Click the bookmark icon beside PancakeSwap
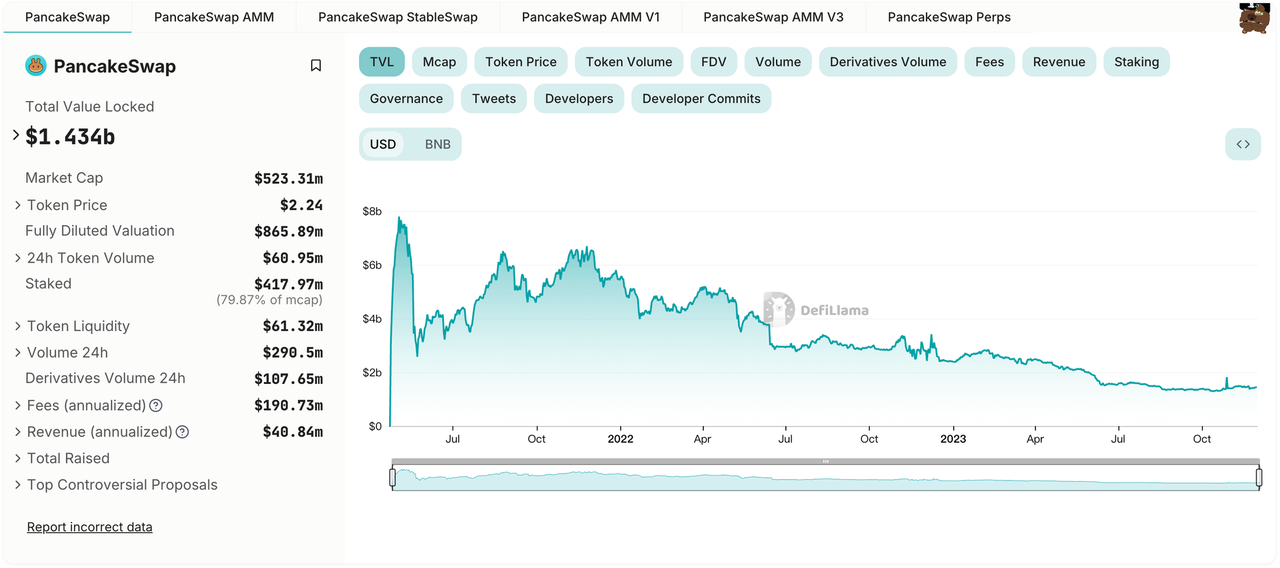1280x568 pixels. pyautogui.click(x=316, y=66)
